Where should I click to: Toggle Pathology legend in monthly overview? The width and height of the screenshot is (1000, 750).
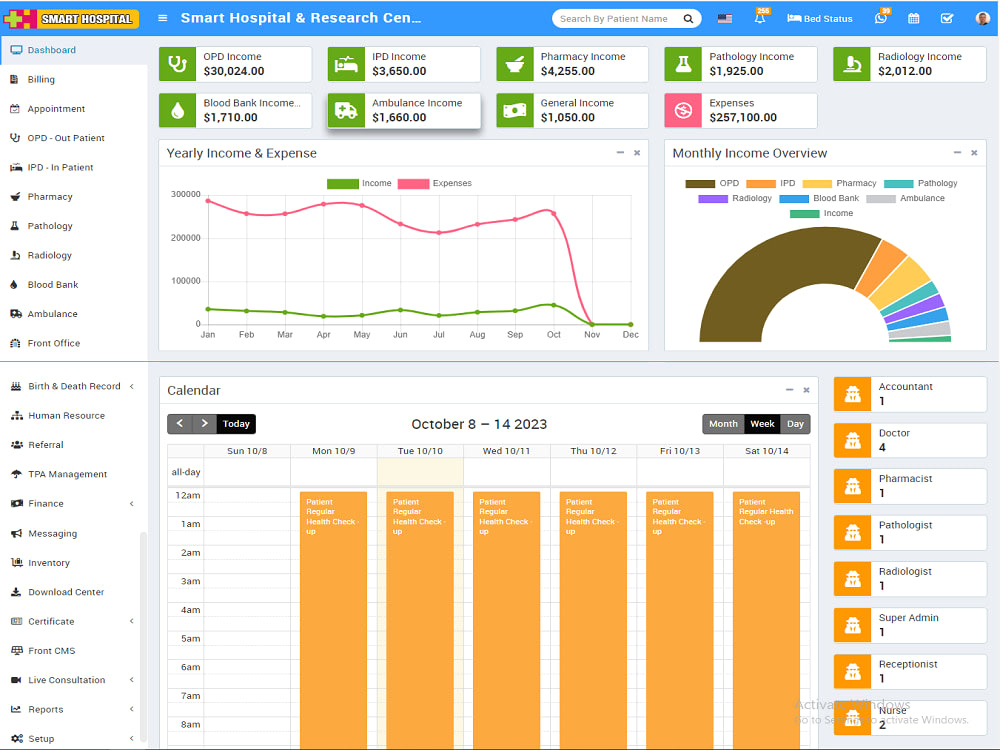pyautogui.click(x=920, y=183)
